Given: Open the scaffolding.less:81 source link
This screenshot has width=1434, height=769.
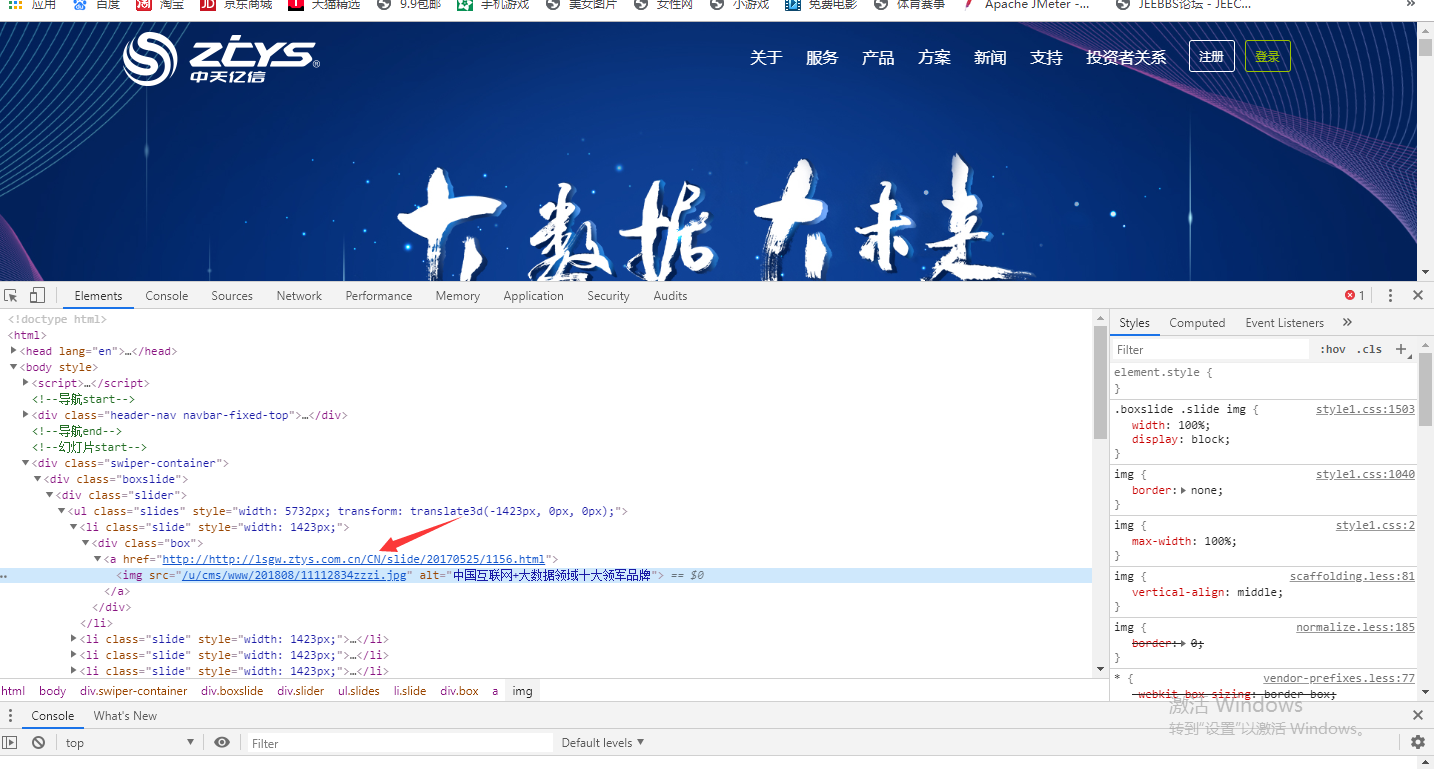Looking at the screenshot, I should click(1352, 576).
